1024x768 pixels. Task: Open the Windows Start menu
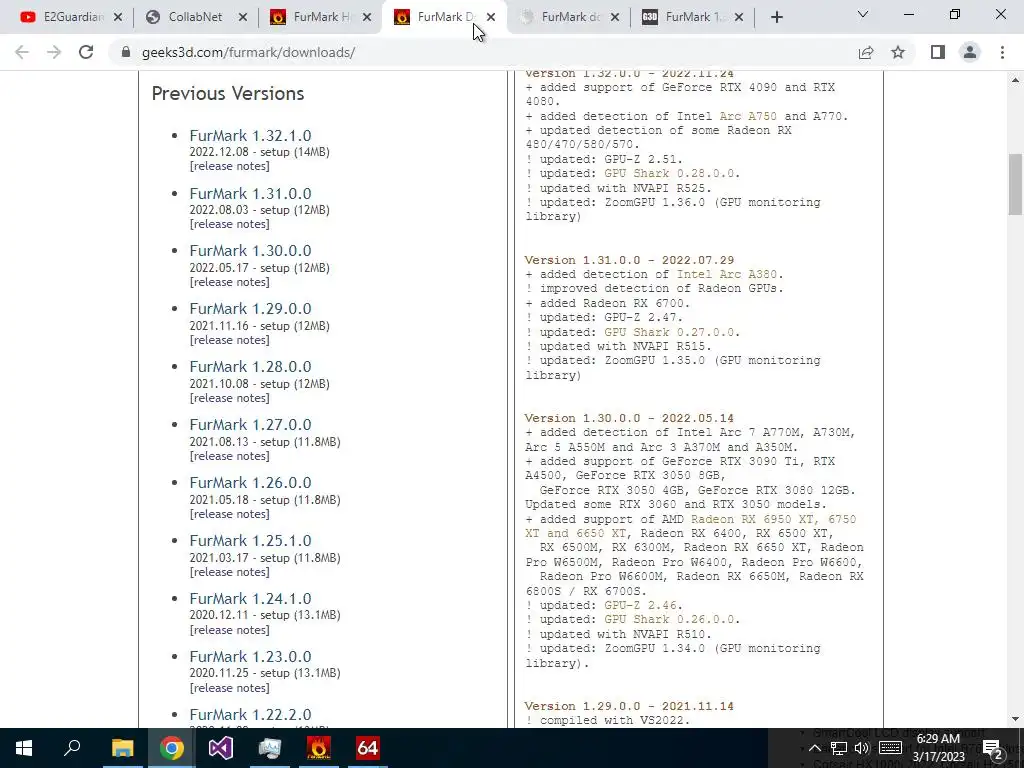click(x=24, y=748)
